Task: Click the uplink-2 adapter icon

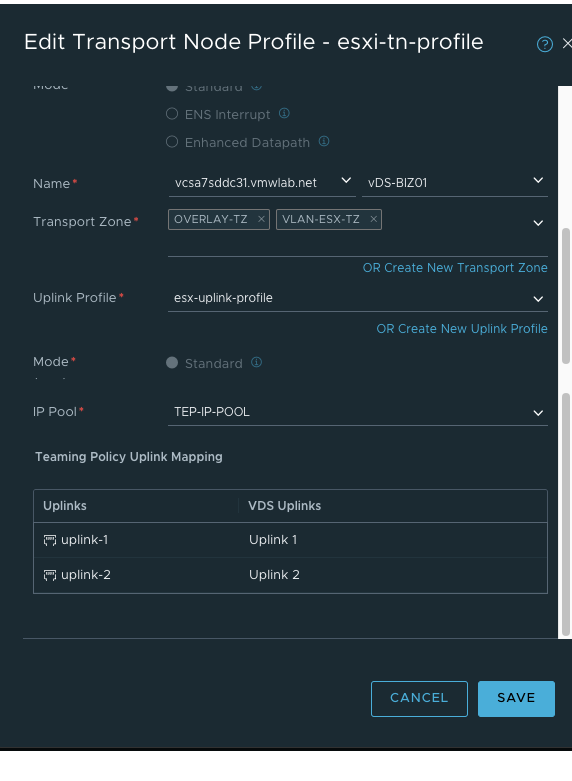Action: (50, 575)
